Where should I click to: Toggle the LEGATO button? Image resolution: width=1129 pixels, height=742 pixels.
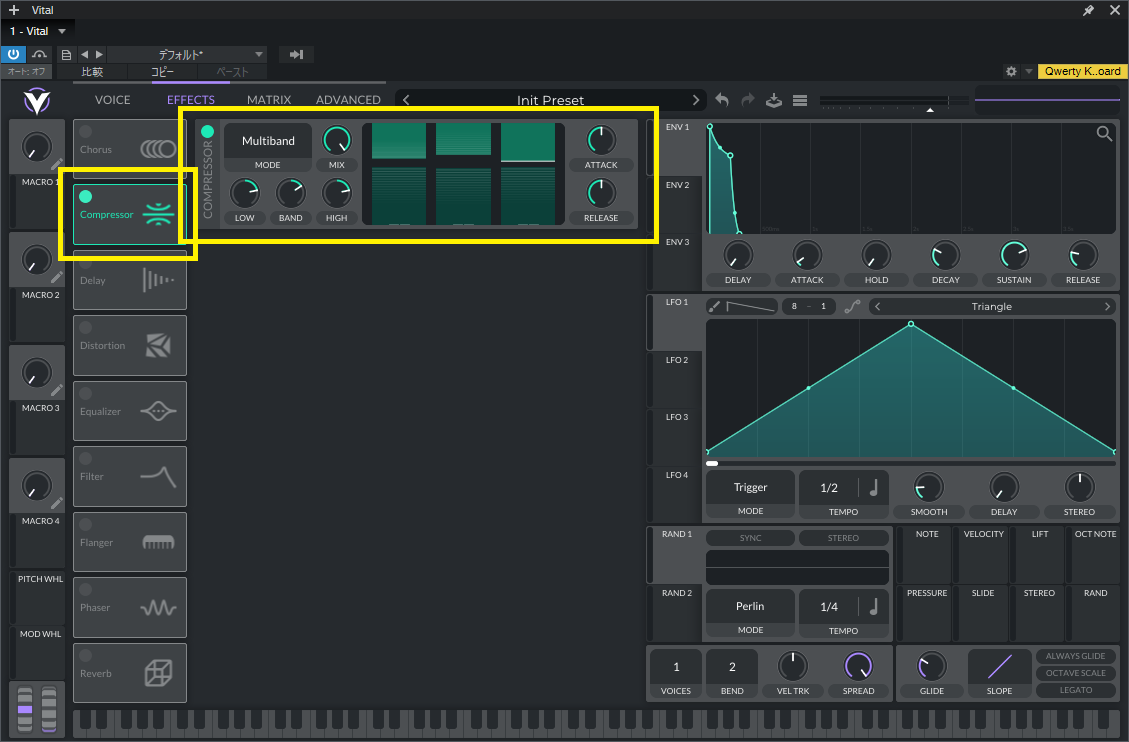coord(1075,690)
